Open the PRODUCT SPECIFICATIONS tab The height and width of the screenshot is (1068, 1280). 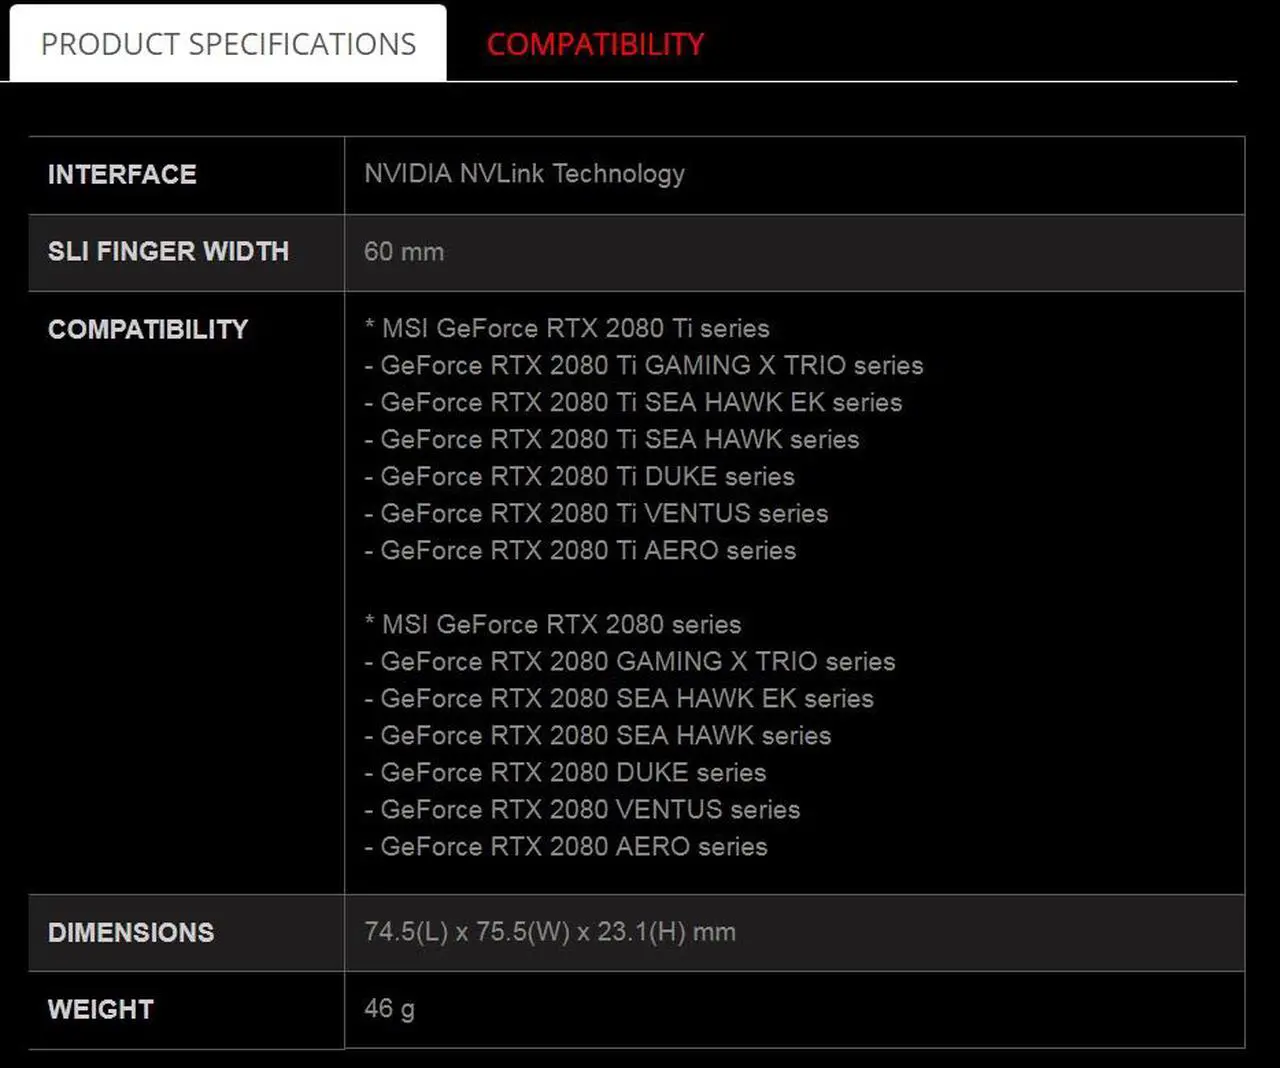[x=228, y=43]
